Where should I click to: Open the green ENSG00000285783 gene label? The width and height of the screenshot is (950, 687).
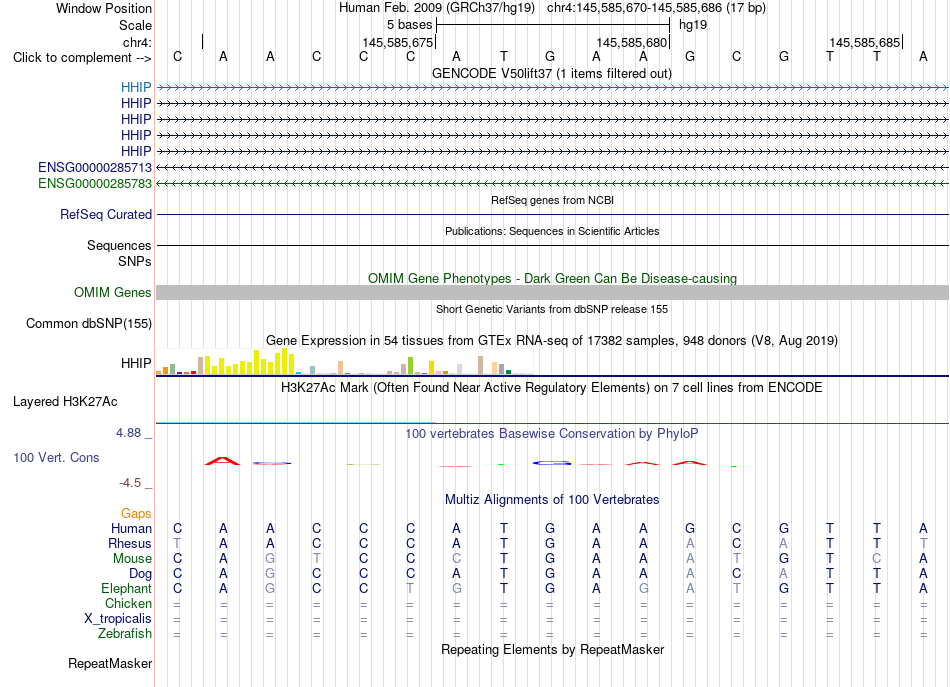click(95, 183)
